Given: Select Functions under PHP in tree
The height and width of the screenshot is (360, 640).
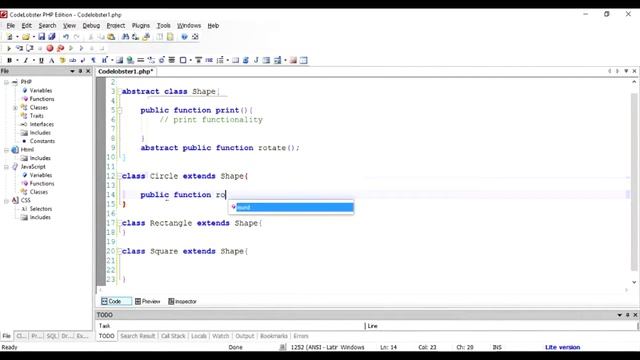Looking at the screenshot, I should (x=42, y=99).
